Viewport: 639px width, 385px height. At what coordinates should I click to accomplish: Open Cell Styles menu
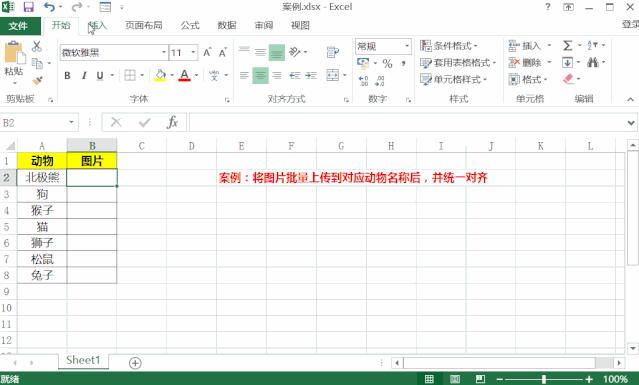[x=454, y=79]
